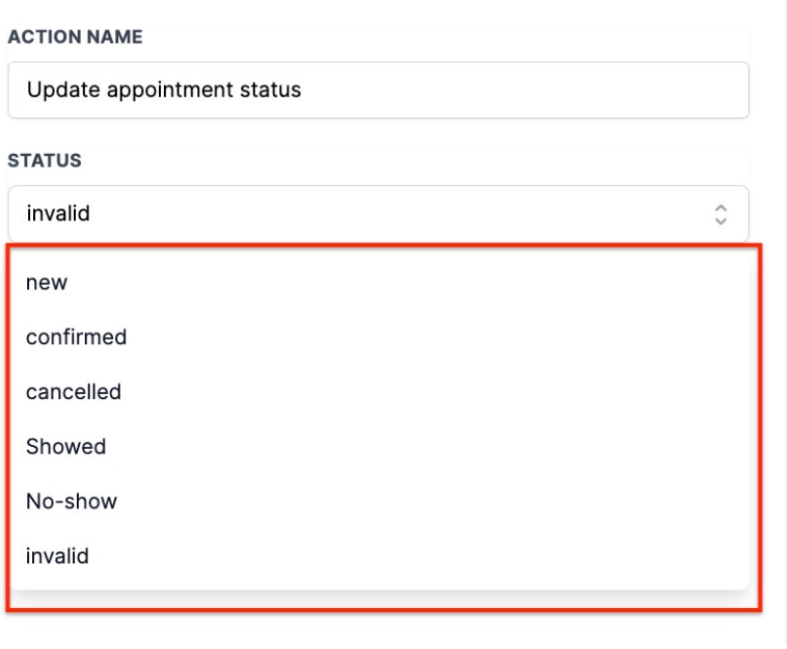Click the Action Name input field
This screenshot has height=649, width=787.
[x=377, y=90]
